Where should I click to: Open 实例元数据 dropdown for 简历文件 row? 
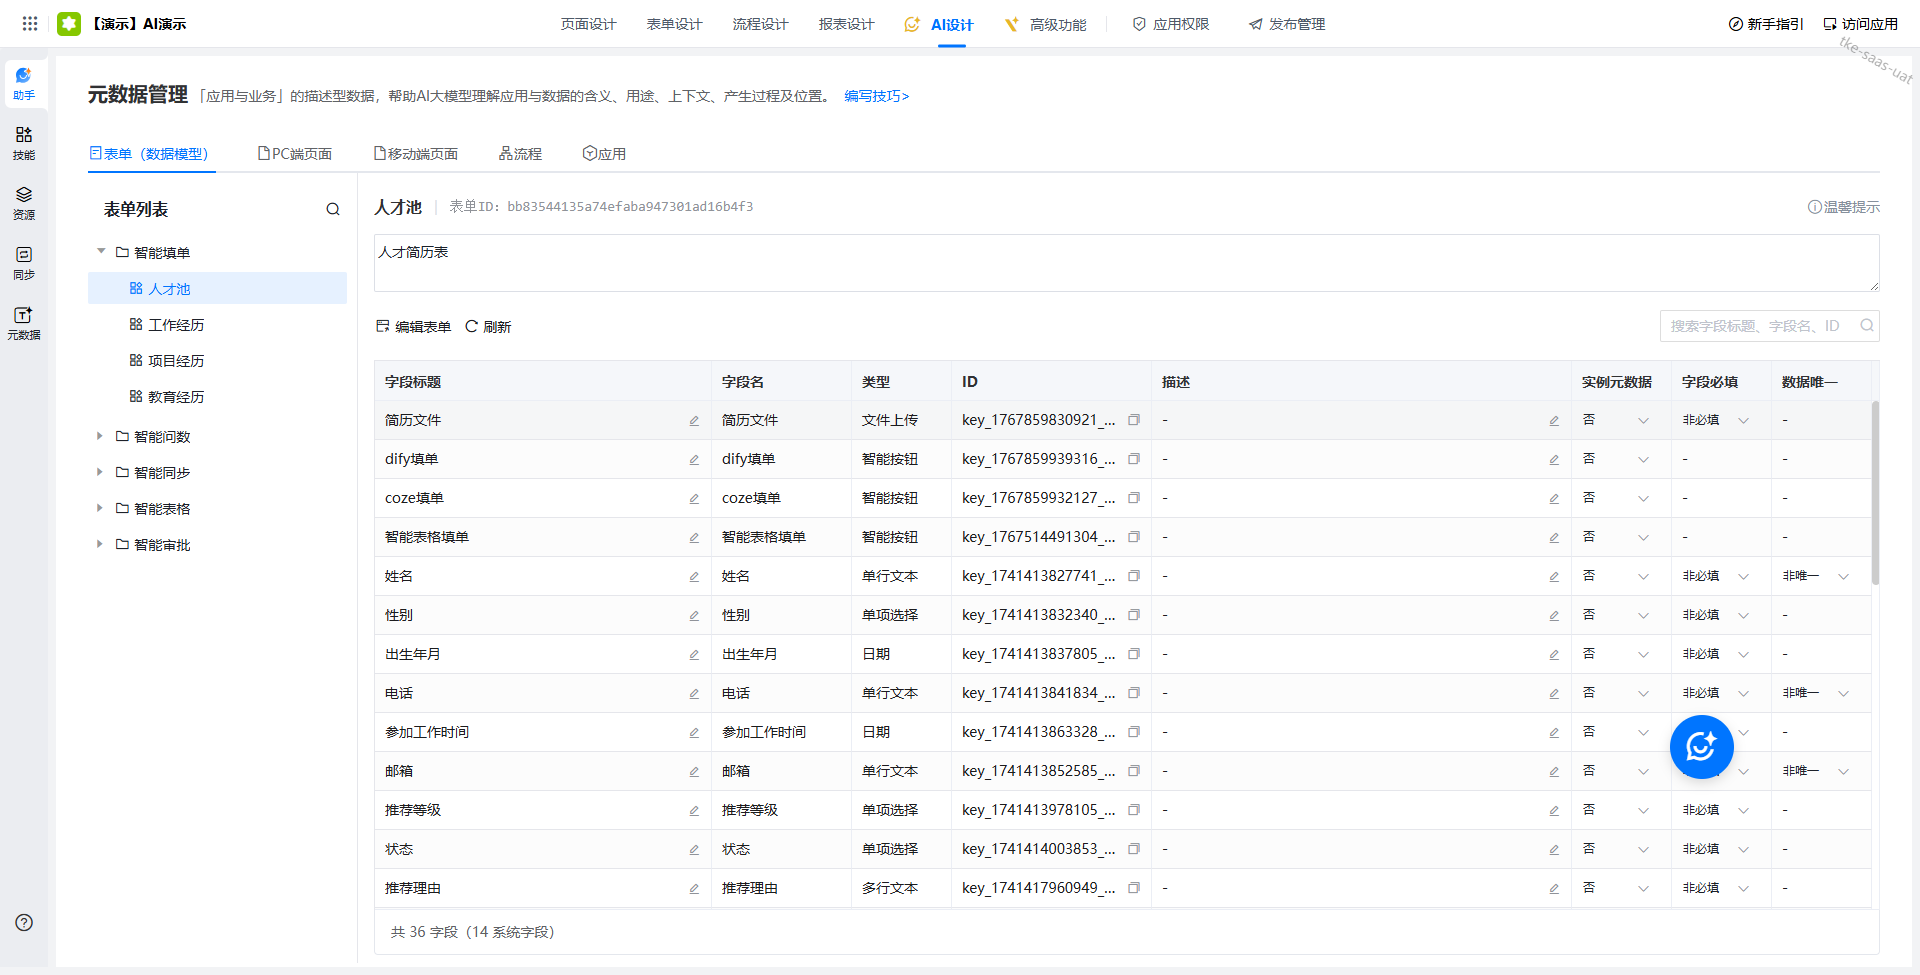[1616, 420]
